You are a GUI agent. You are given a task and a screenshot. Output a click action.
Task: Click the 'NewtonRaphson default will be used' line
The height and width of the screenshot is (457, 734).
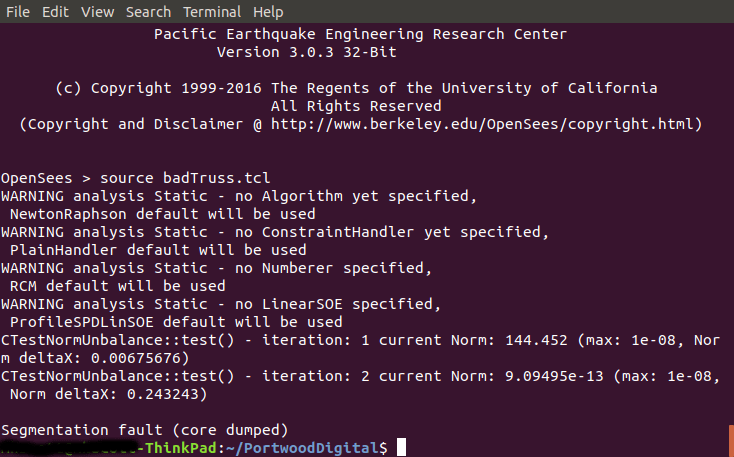[162, 214]
